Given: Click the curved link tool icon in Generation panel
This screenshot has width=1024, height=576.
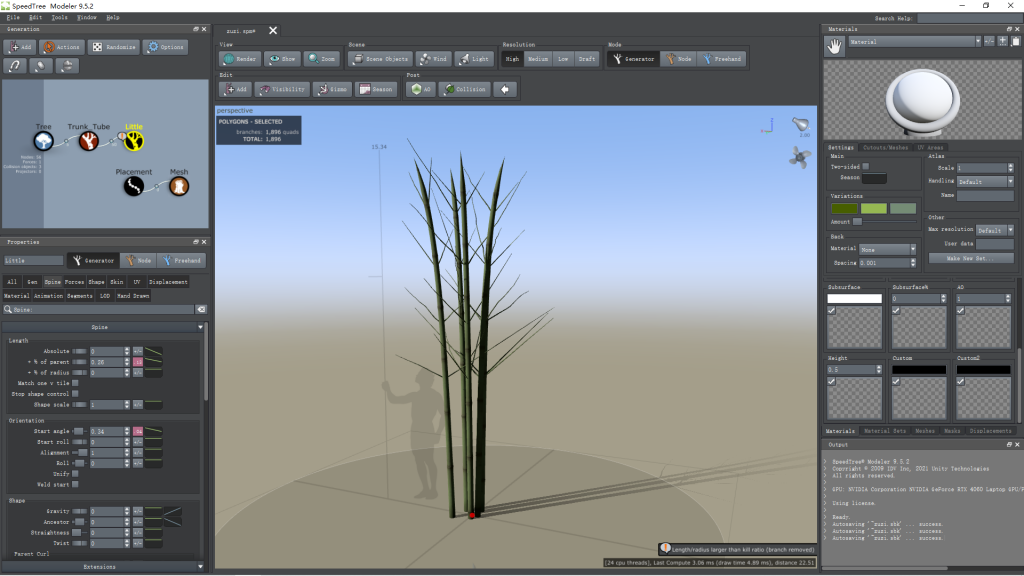Looking at the screenshot, I should [x=14, y=66].
